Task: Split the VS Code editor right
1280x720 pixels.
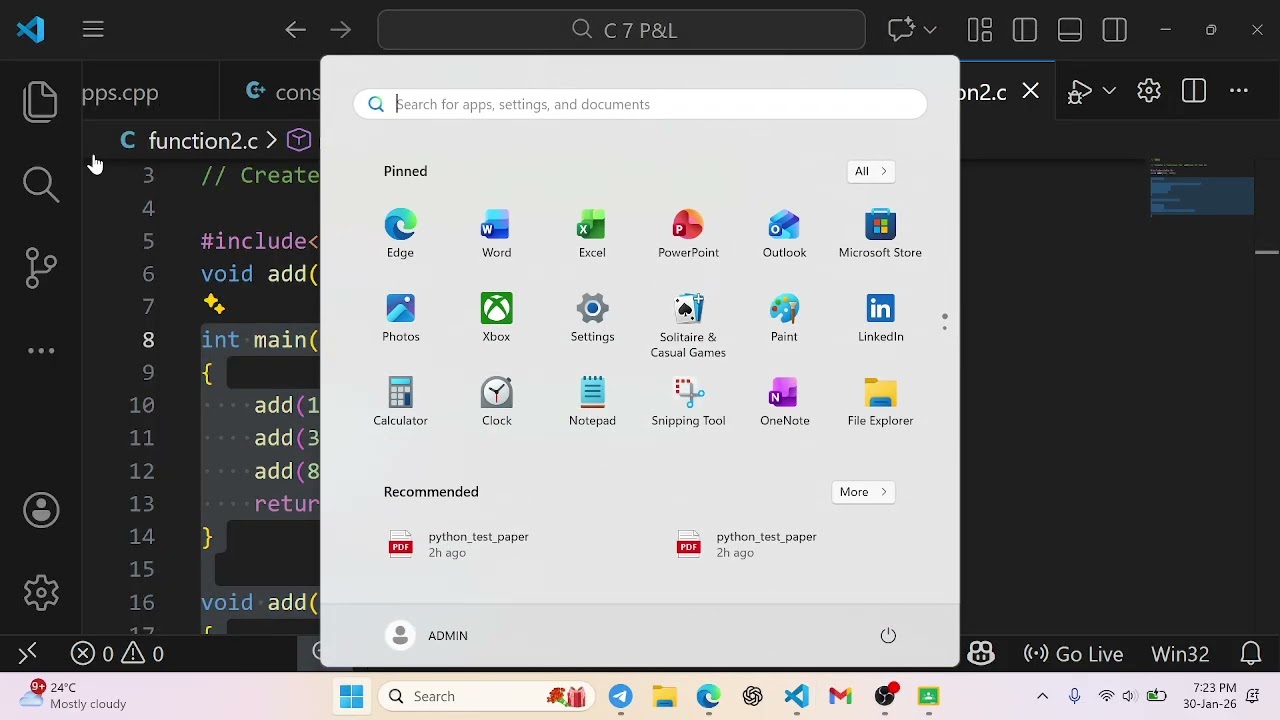Action: (1194, 91)
